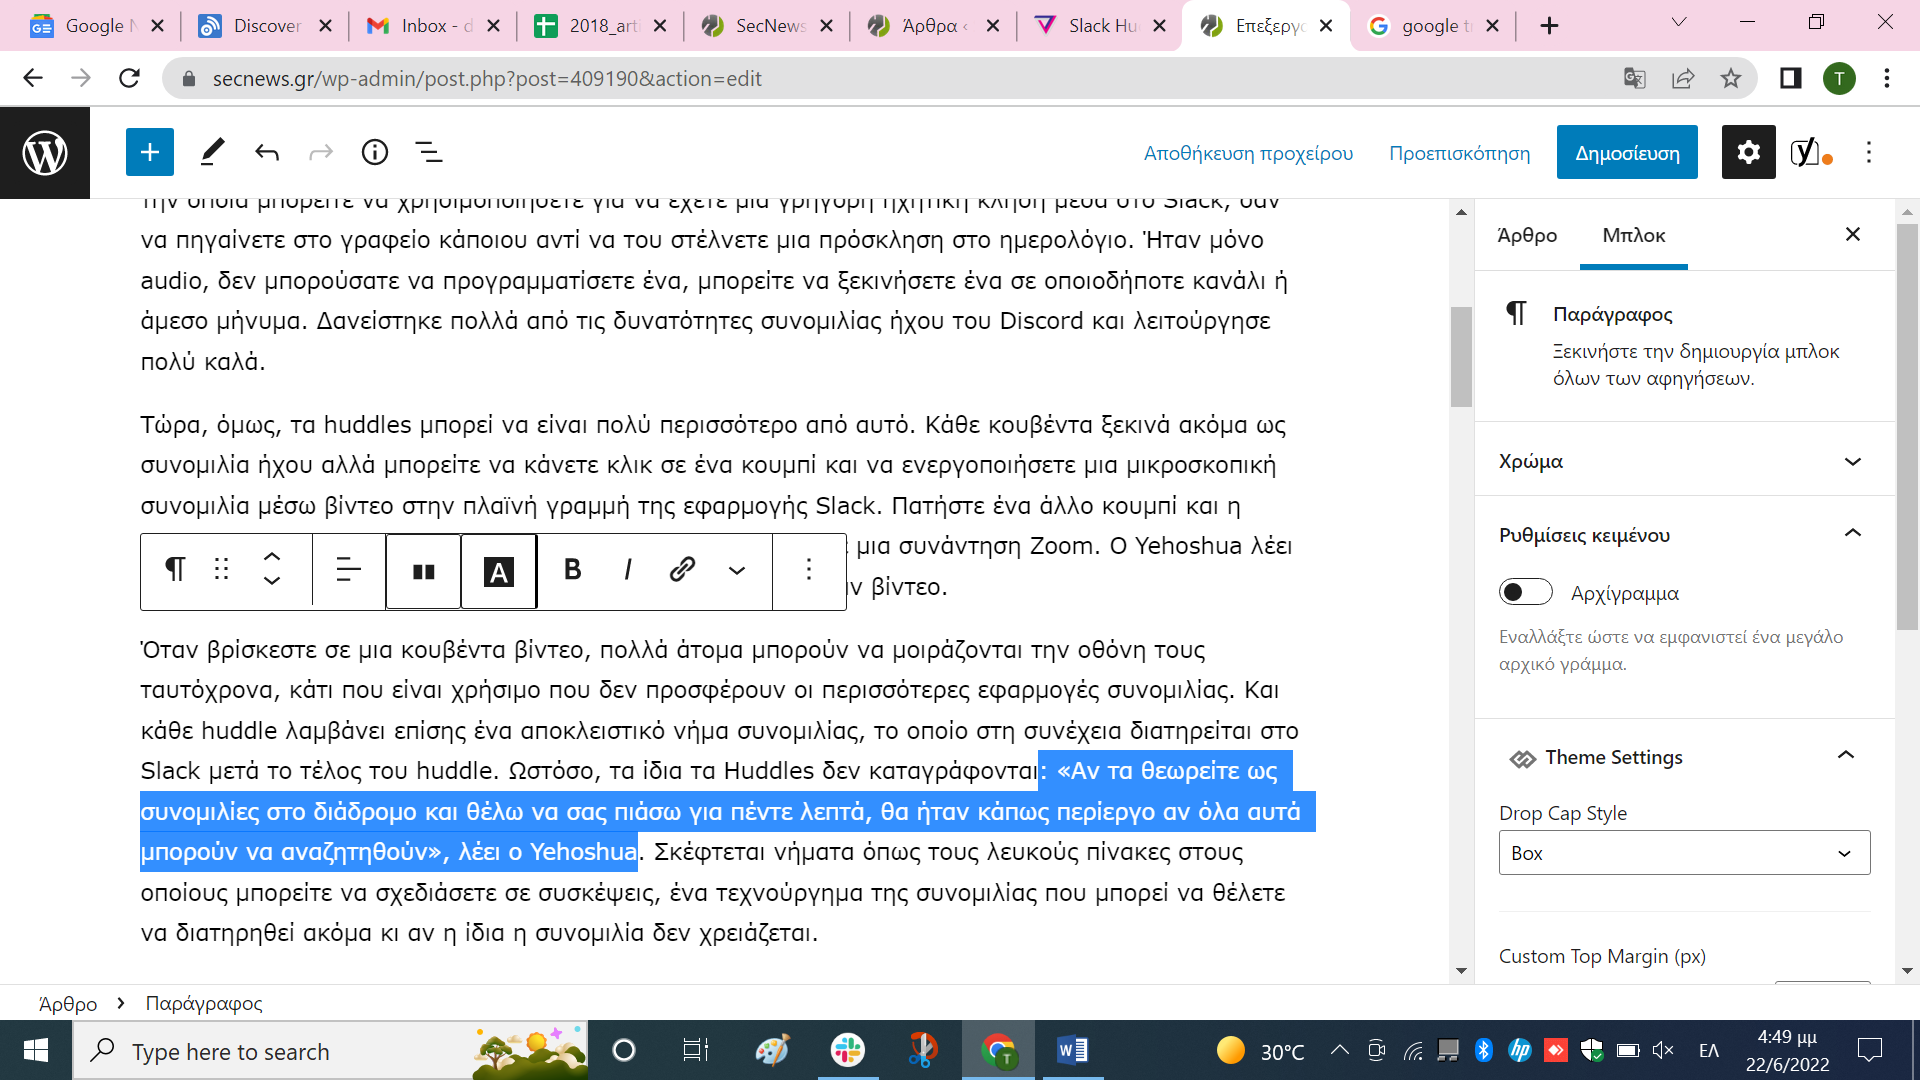The image size is (1920, 1080).
Task: Insert a link on selected text
Action: point(683,570)
